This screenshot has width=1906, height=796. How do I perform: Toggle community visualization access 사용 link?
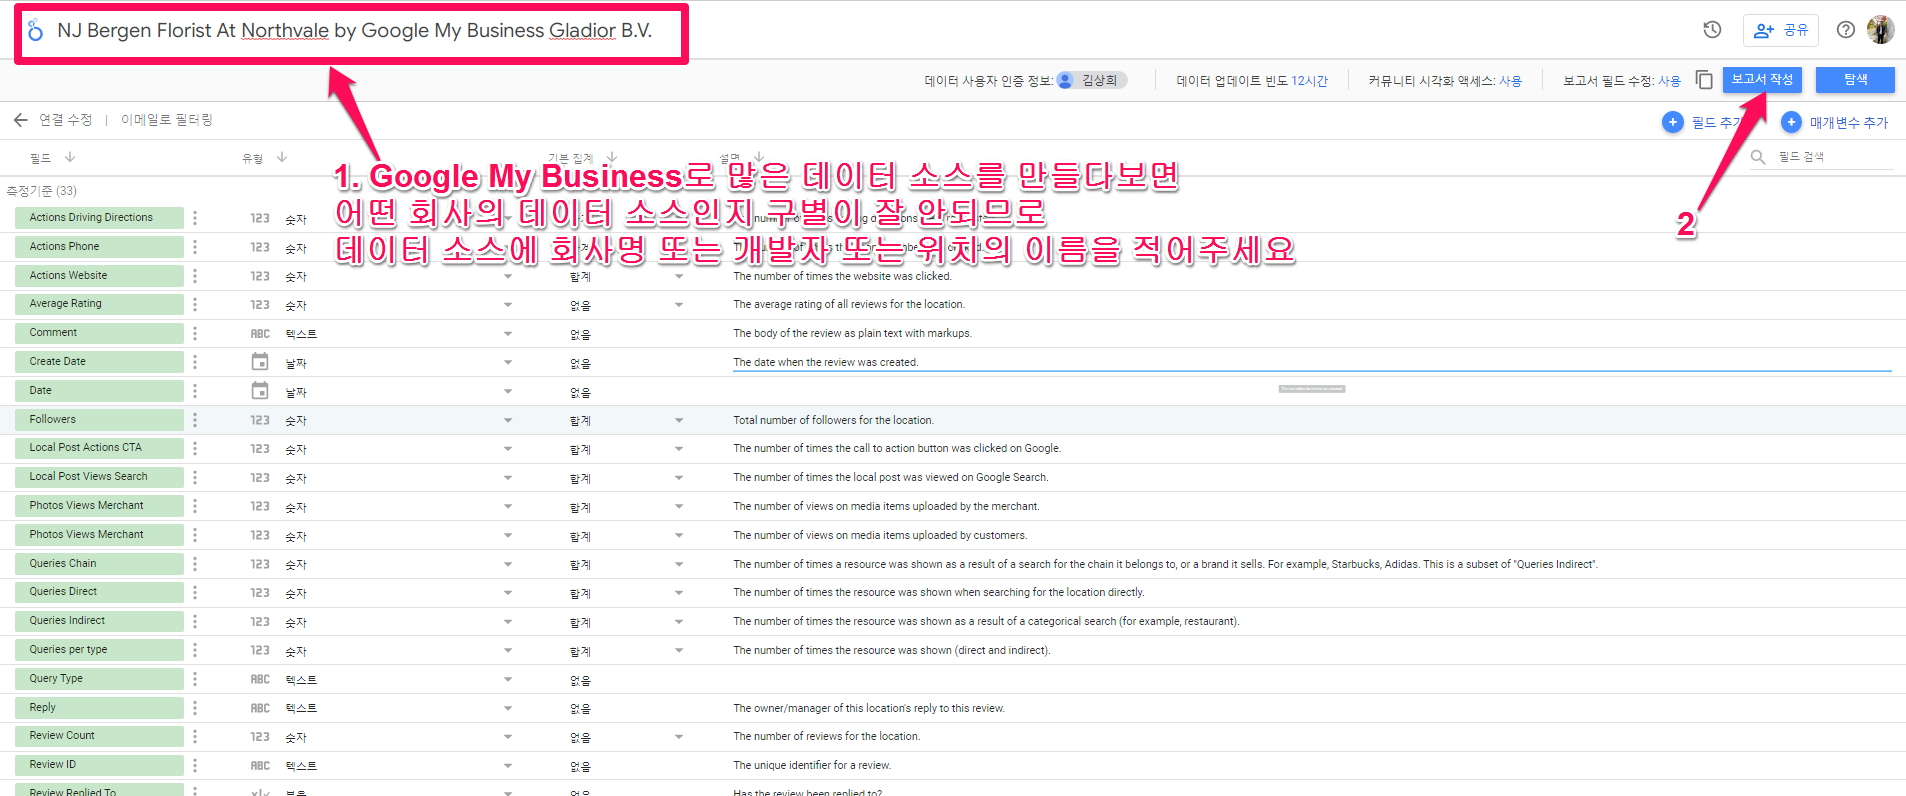point(1510,81)
